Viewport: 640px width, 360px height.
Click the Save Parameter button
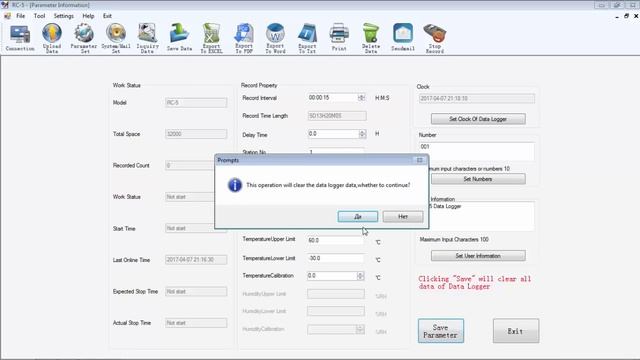pyautogui.click(x=441, y=331)
